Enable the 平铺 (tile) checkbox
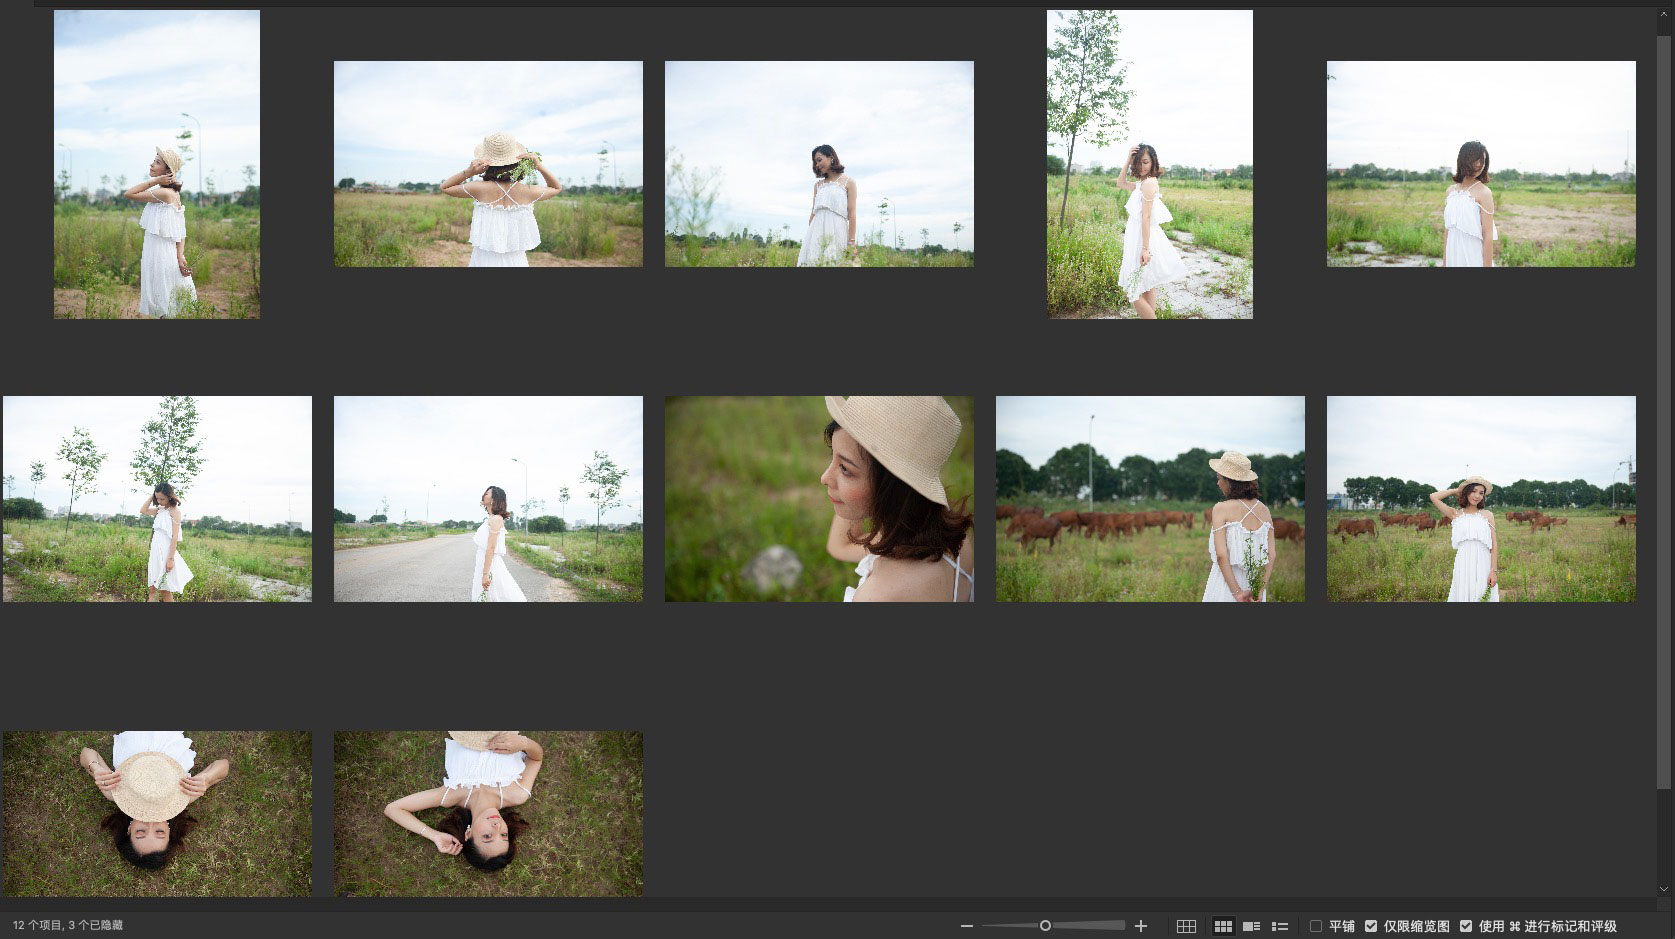 pos(1316,926)
